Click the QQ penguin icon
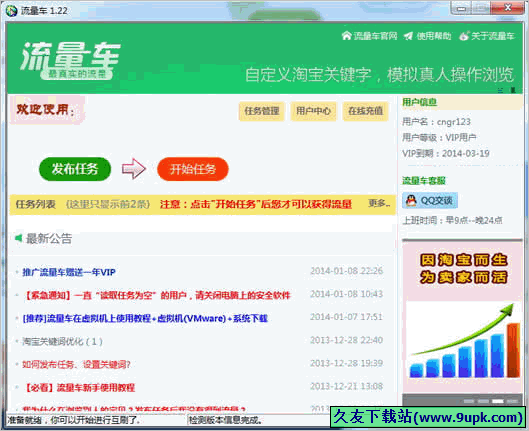Screen dimensions: 529x431 pos(411,201)
